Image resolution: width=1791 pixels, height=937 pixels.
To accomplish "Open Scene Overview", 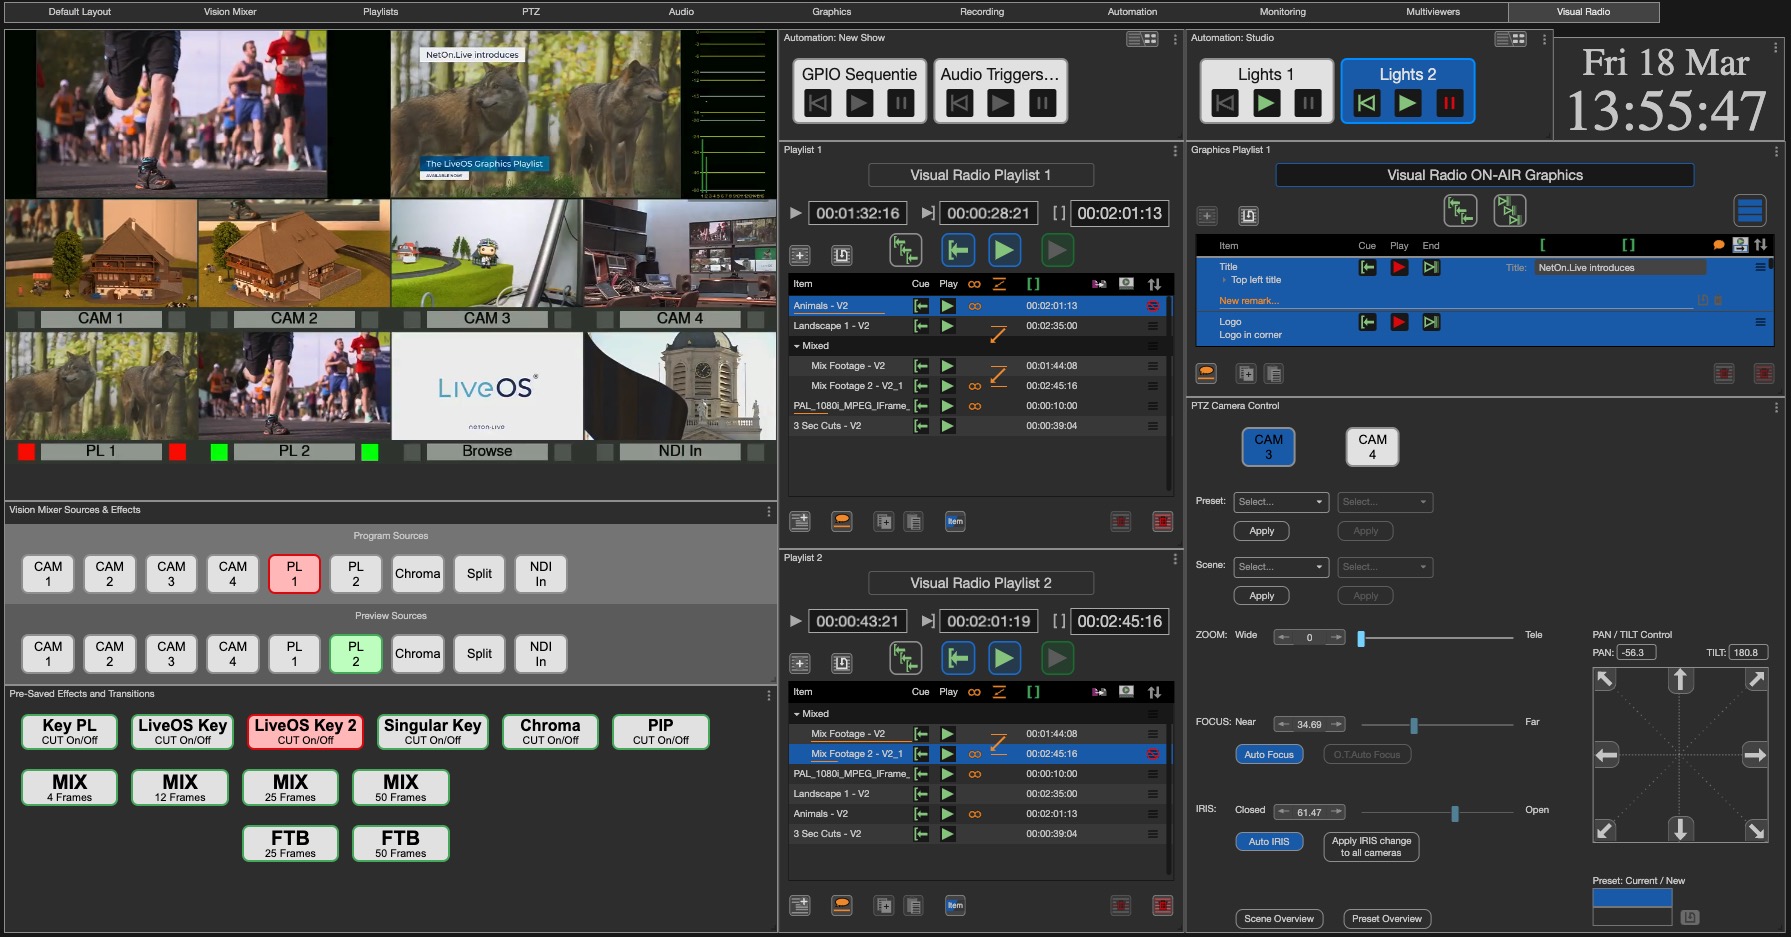I will [1278, 919].
